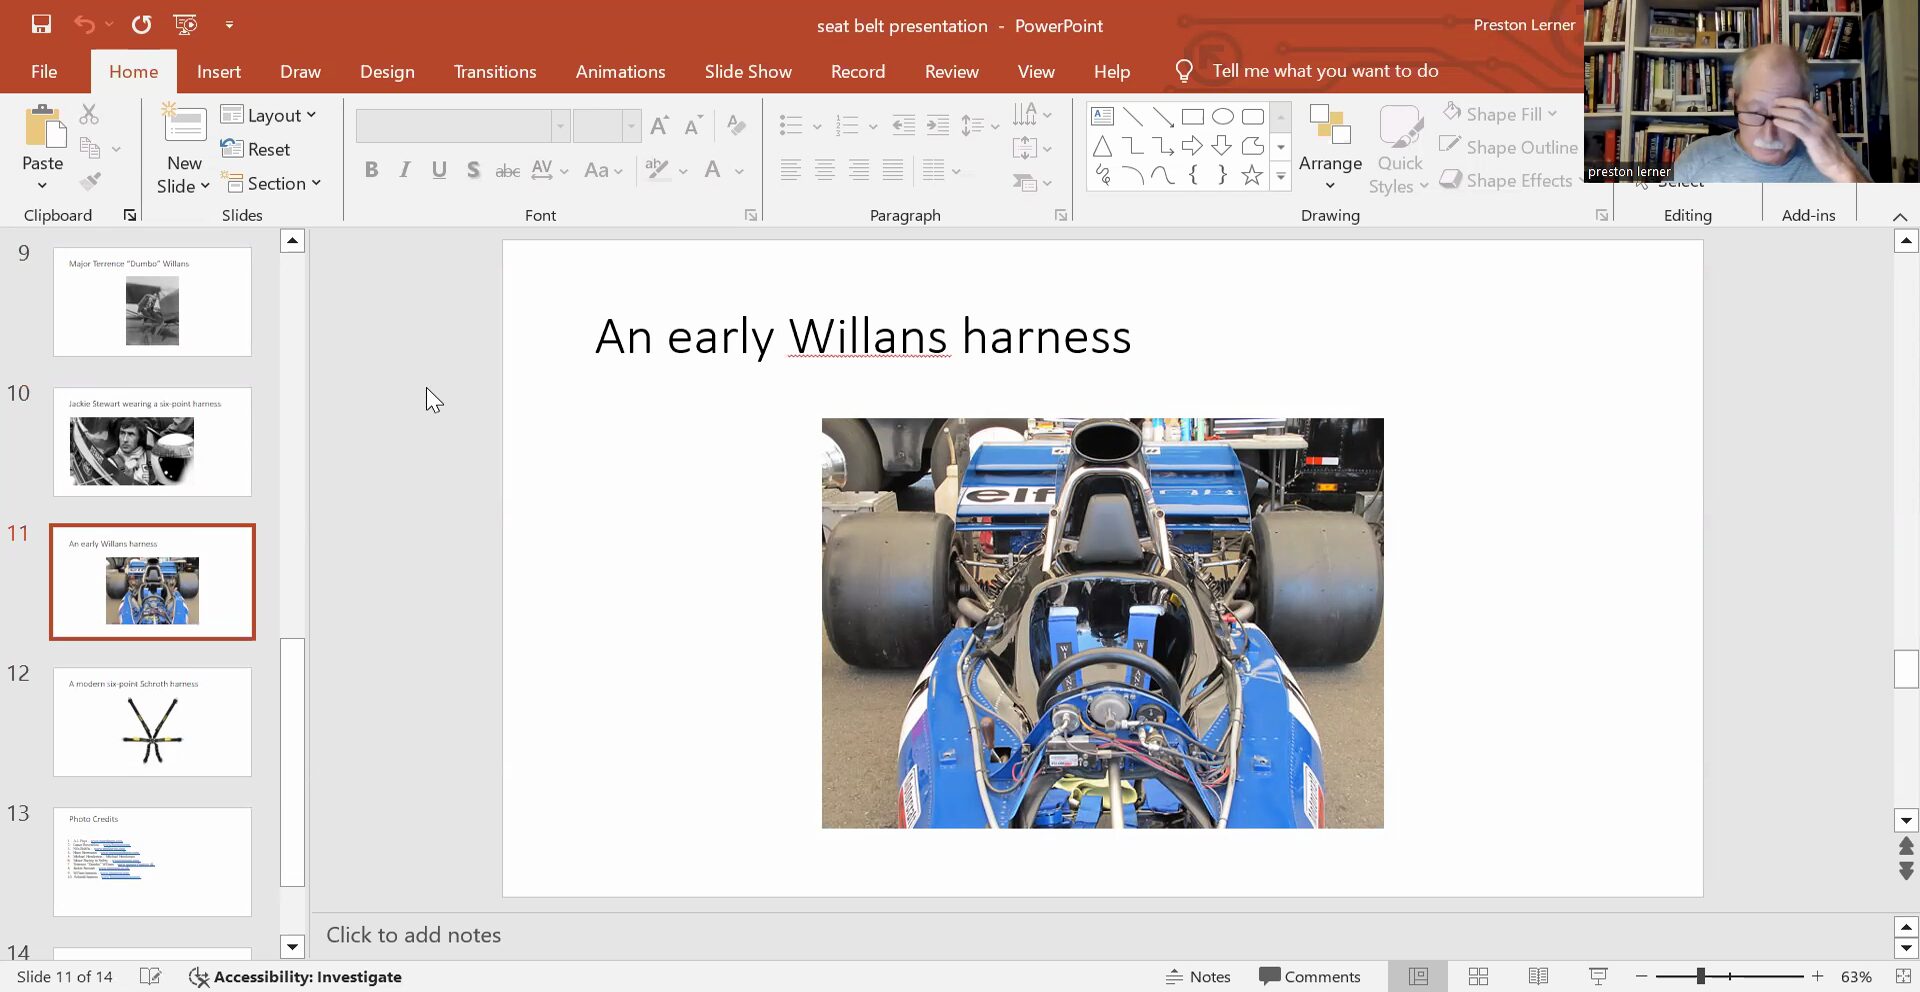
Task: Toggle the Notes pane
Action: 1198,976
